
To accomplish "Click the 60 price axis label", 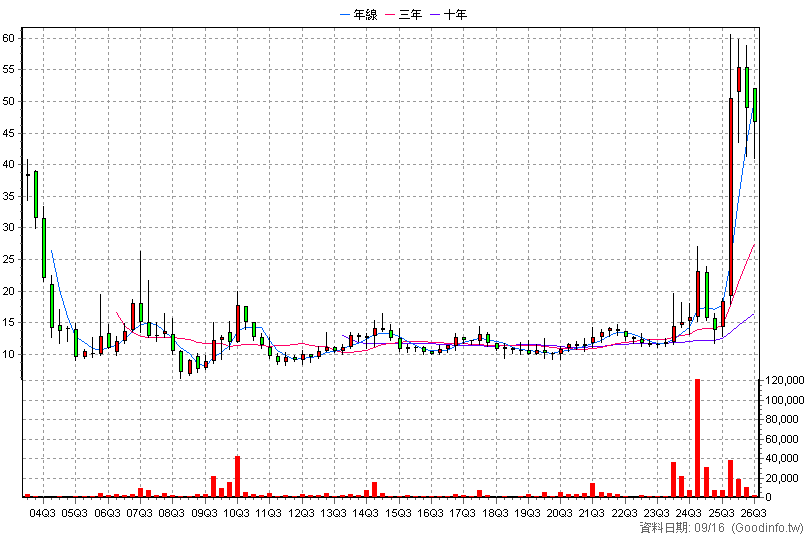I will [x=8, y=38].
